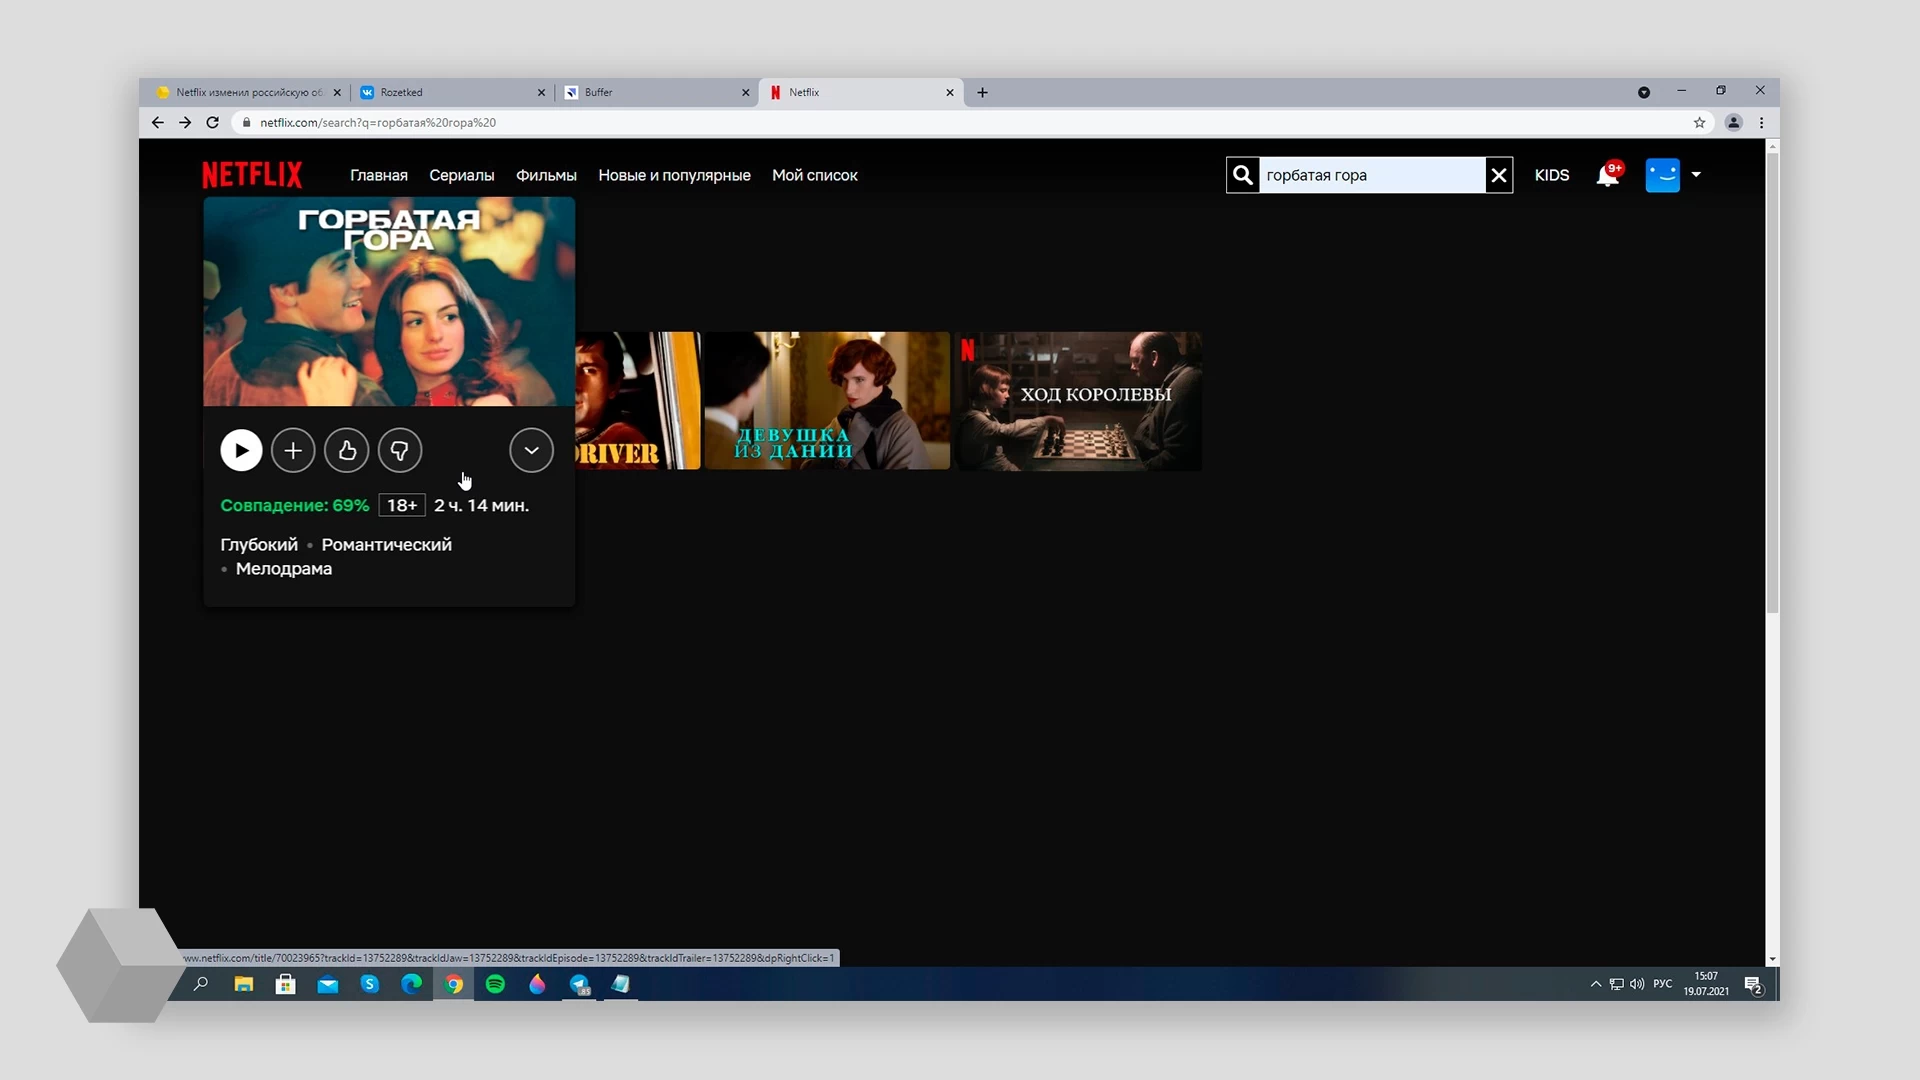
Task: Open Windows notification center
Action: (x=1753, y=985)
